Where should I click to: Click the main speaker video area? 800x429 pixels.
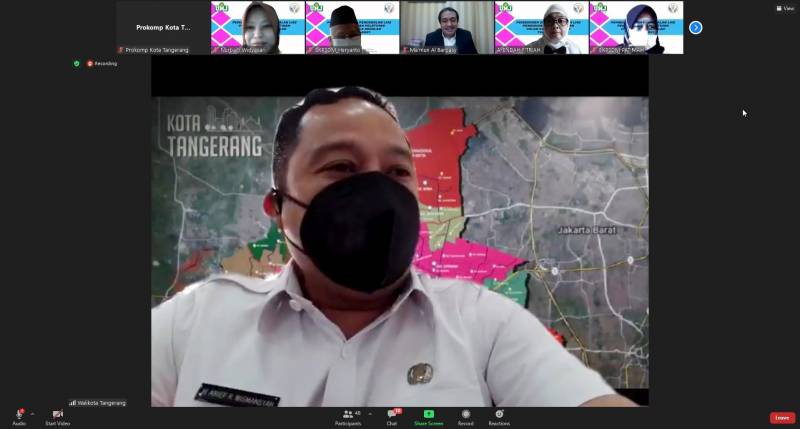(x=399, y=250)
